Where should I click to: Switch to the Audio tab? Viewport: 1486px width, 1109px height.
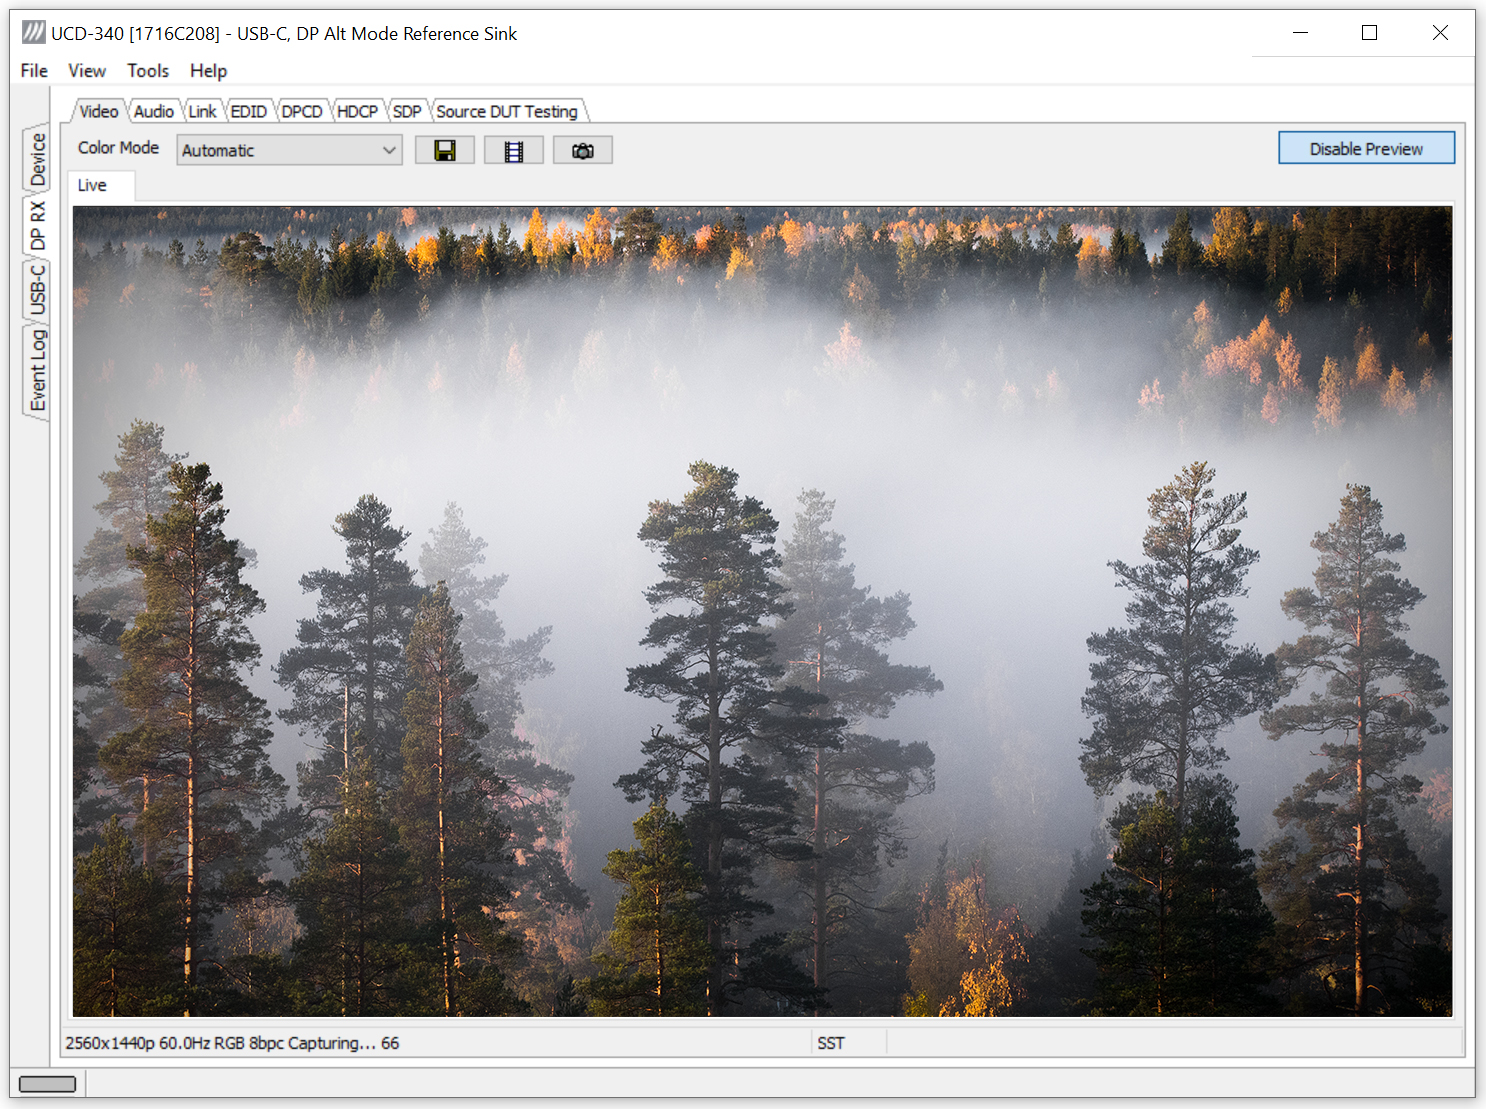click(154, 111)
